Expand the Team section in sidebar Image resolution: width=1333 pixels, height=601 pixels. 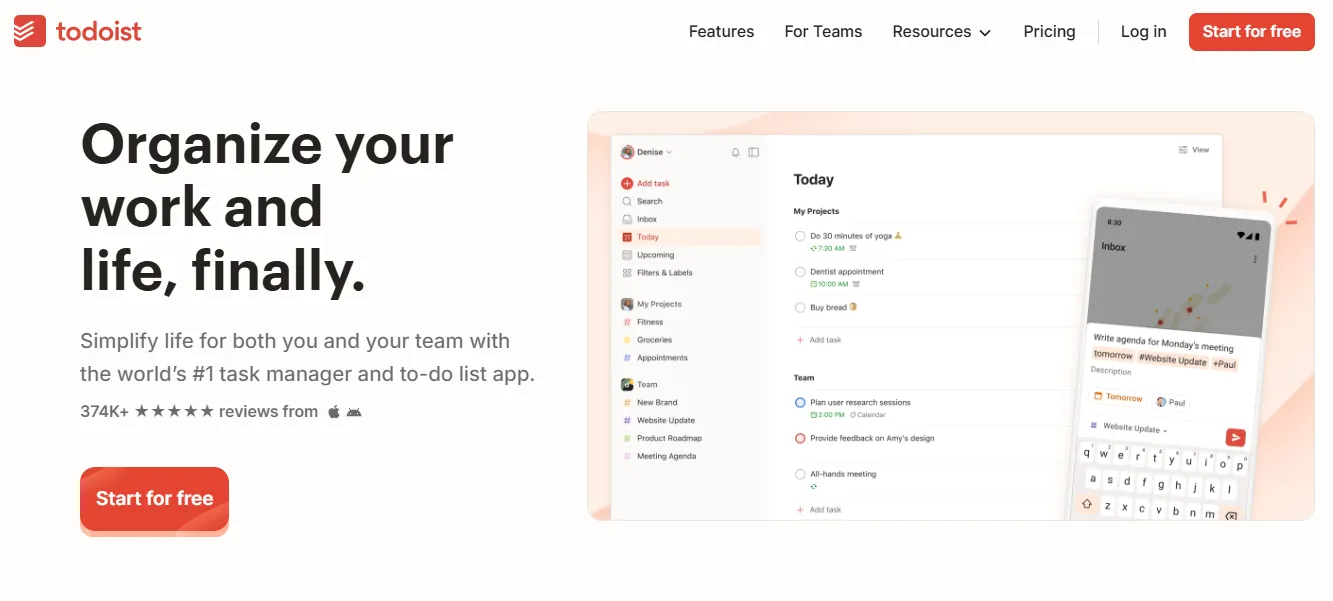[640, 384]
